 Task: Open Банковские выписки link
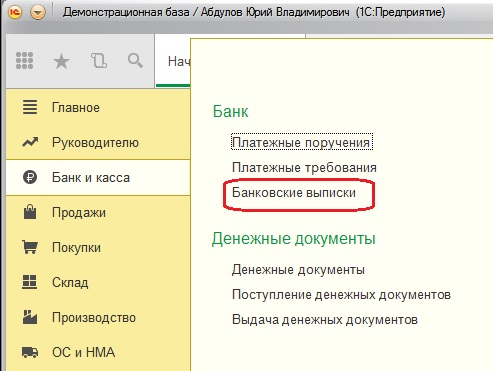(294, 193)
